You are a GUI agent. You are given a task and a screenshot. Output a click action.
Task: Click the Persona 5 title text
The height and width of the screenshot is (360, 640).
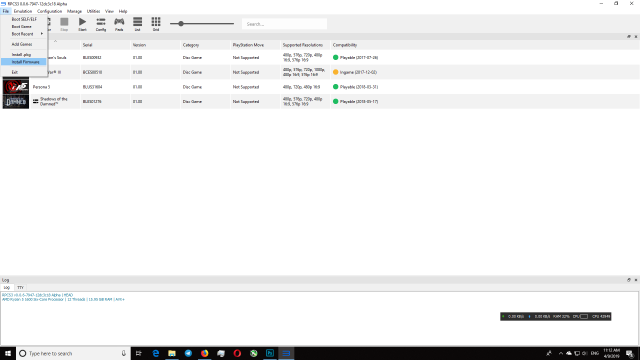[41, 87]
